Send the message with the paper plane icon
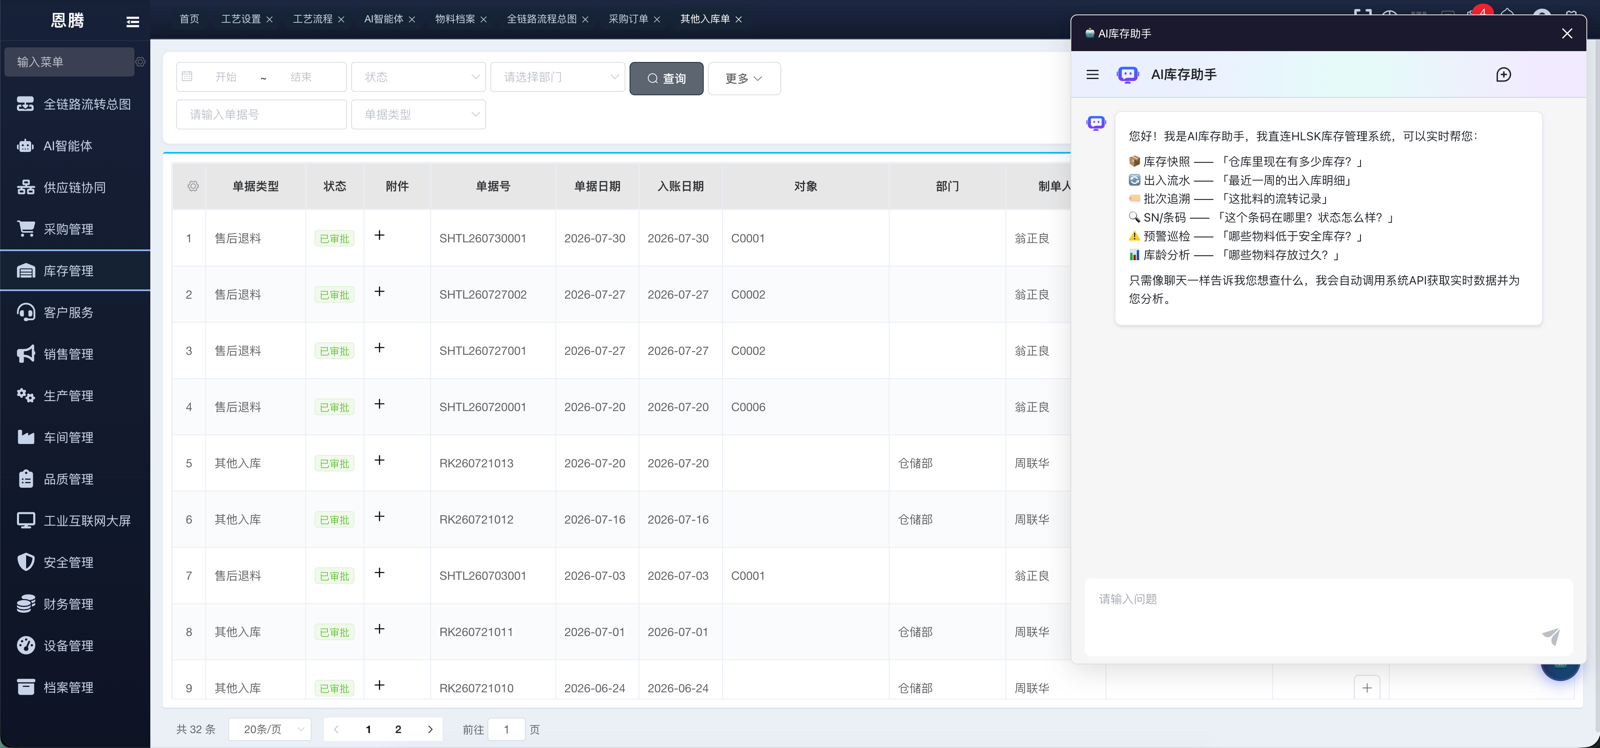Screen dimensions: 1600x748 1551,636
